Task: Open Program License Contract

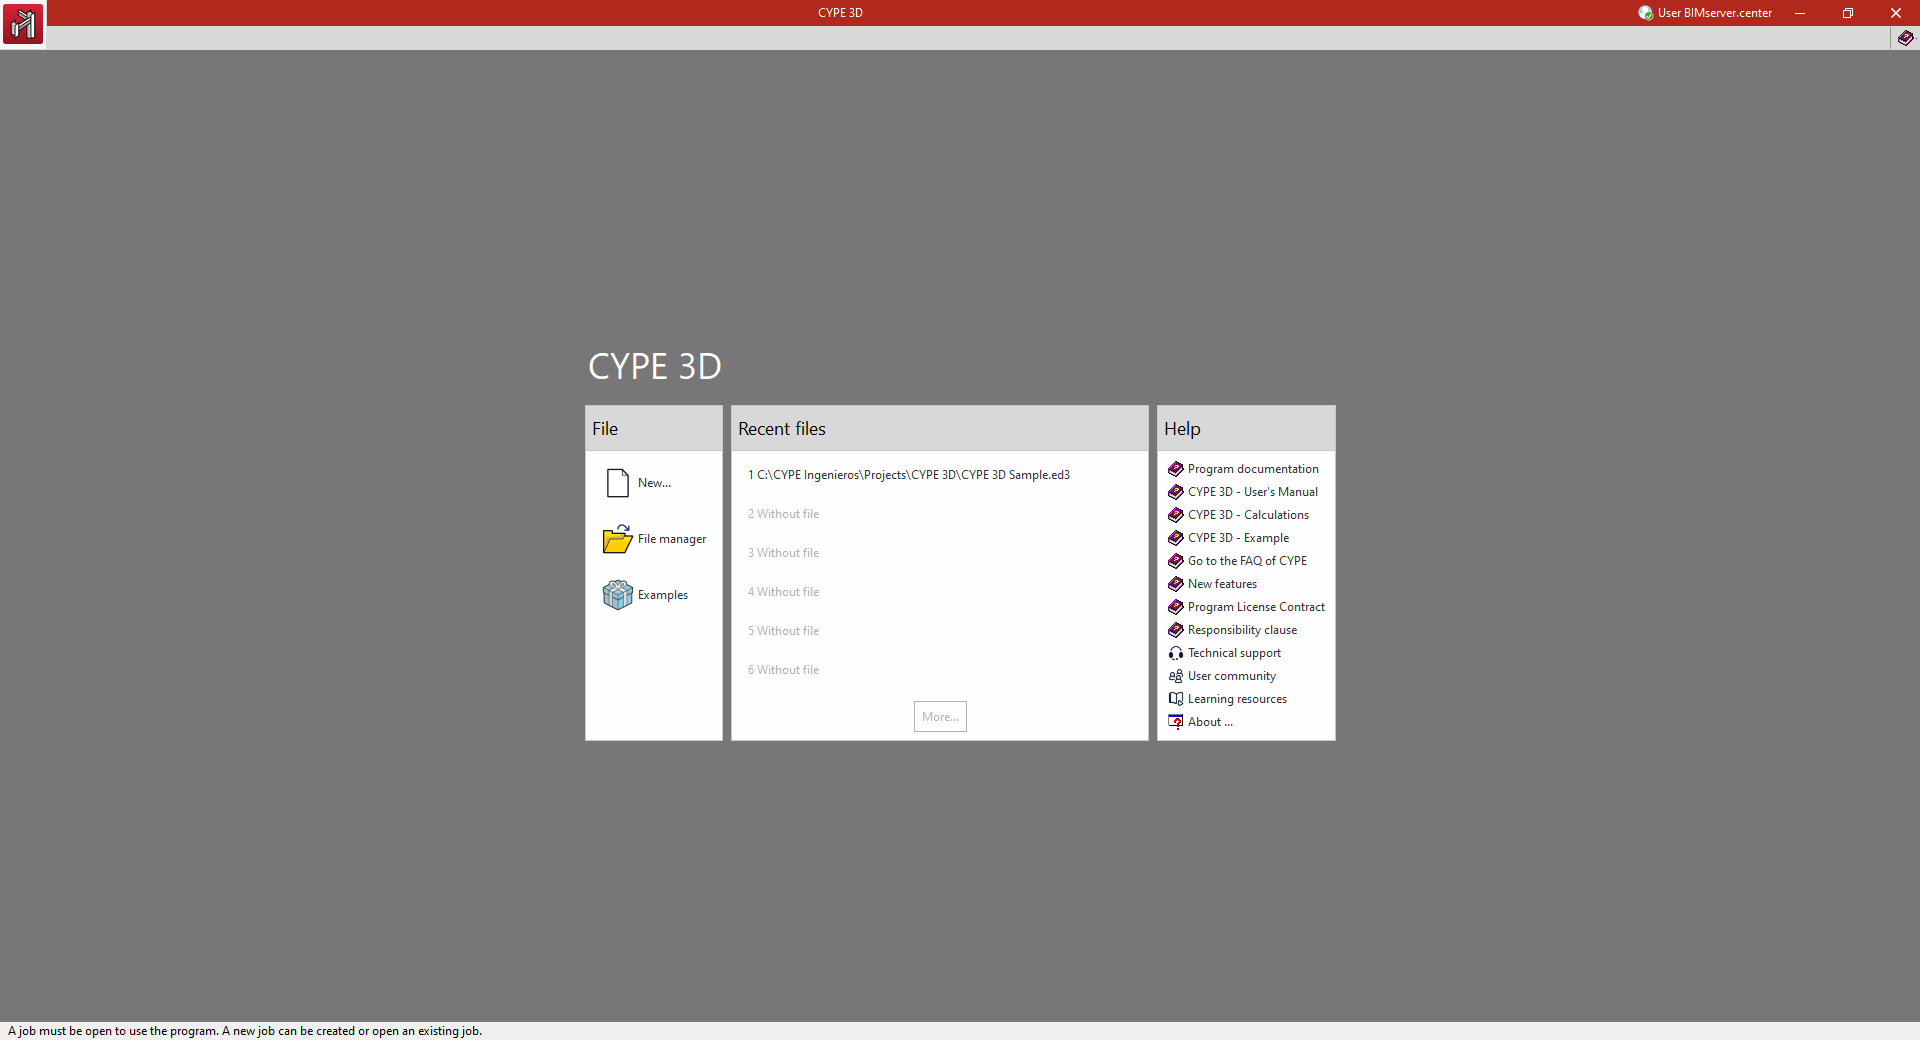Action: click(1256, 607)
